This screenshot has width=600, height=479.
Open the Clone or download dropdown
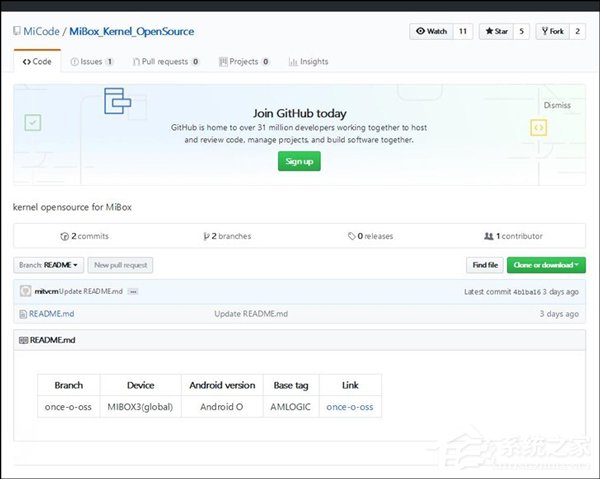tap(546, 265)
